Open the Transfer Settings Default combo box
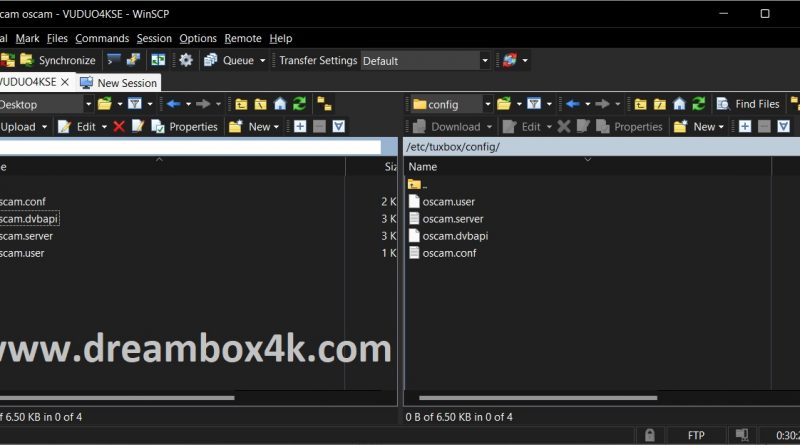The height and width of the screenshot is (445, 800). coord(425,61)
